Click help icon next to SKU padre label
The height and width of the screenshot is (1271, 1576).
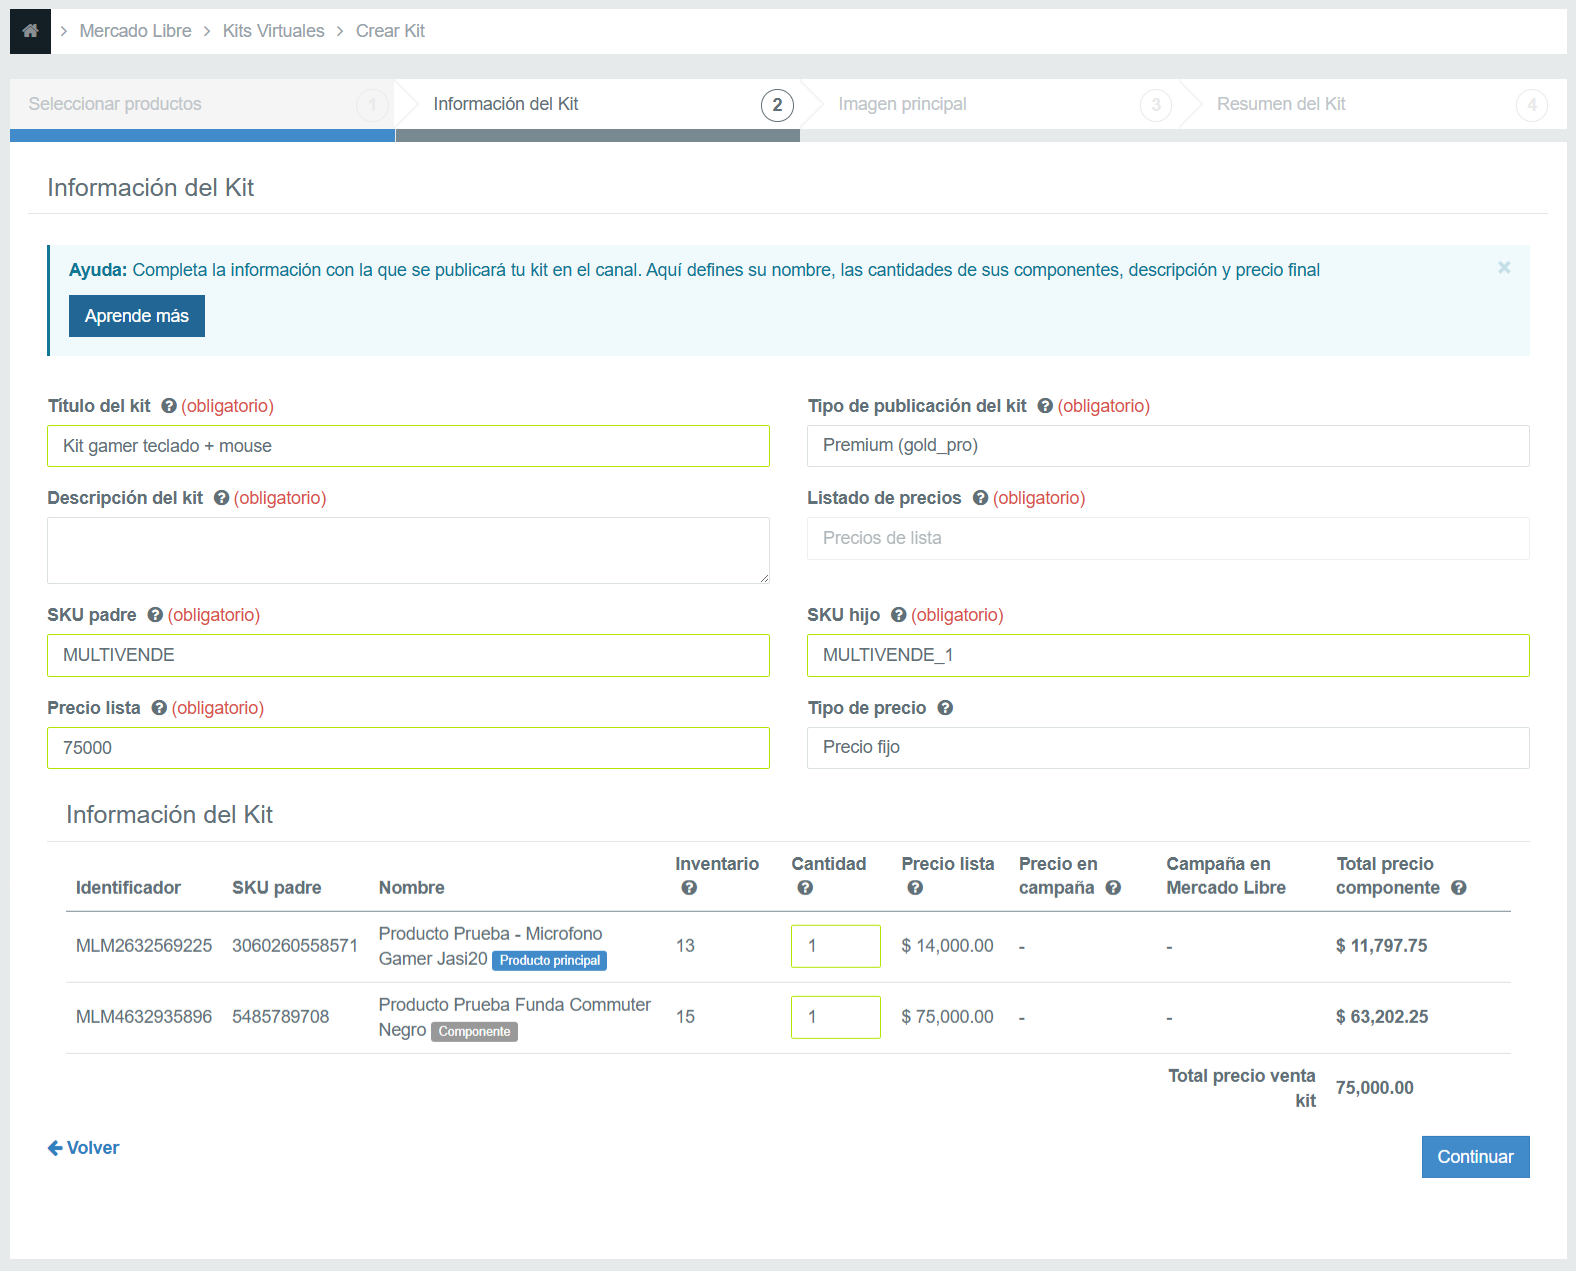(x=155, y=615)
